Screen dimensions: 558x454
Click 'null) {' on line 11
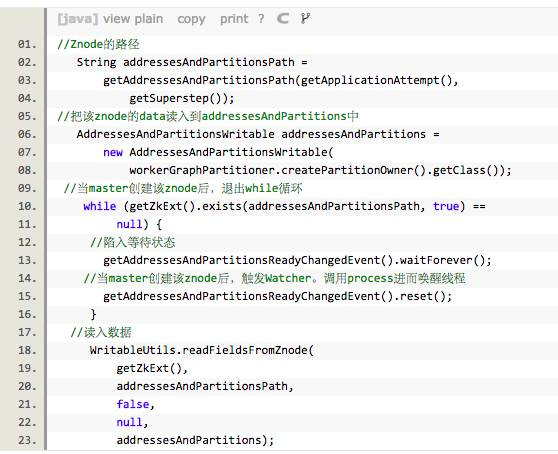click(x=139, y=224)
